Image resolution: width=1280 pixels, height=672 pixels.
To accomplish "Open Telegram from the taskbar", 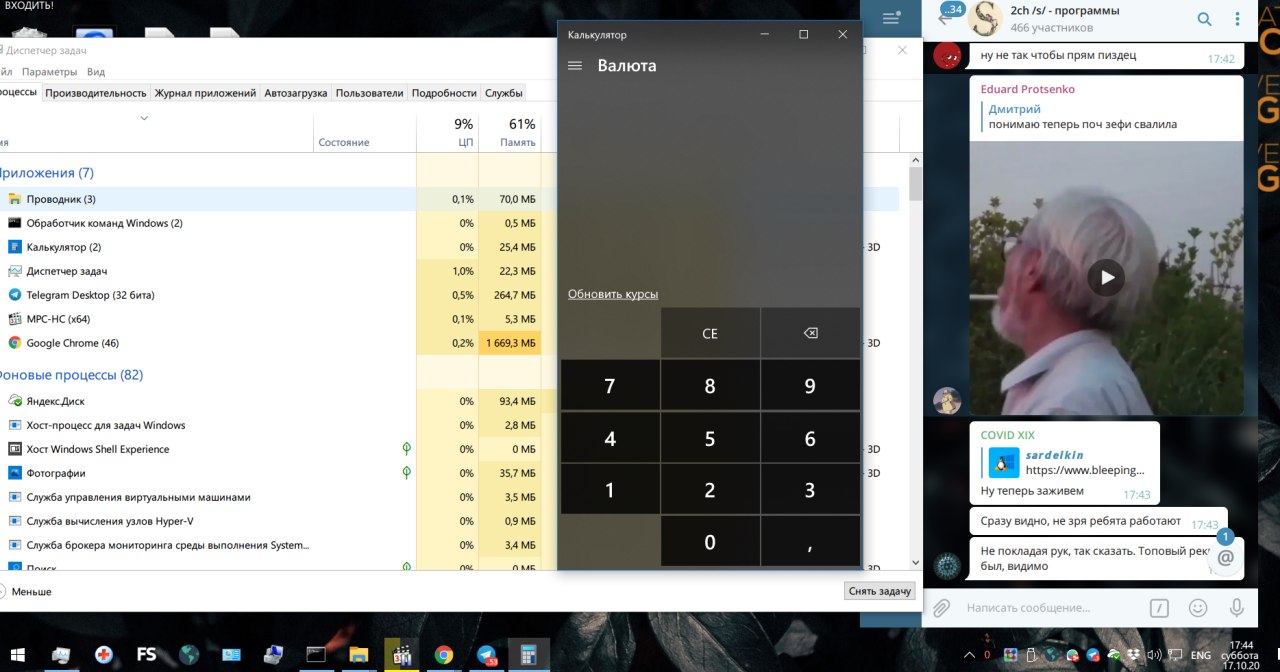I will click(487, 655).
